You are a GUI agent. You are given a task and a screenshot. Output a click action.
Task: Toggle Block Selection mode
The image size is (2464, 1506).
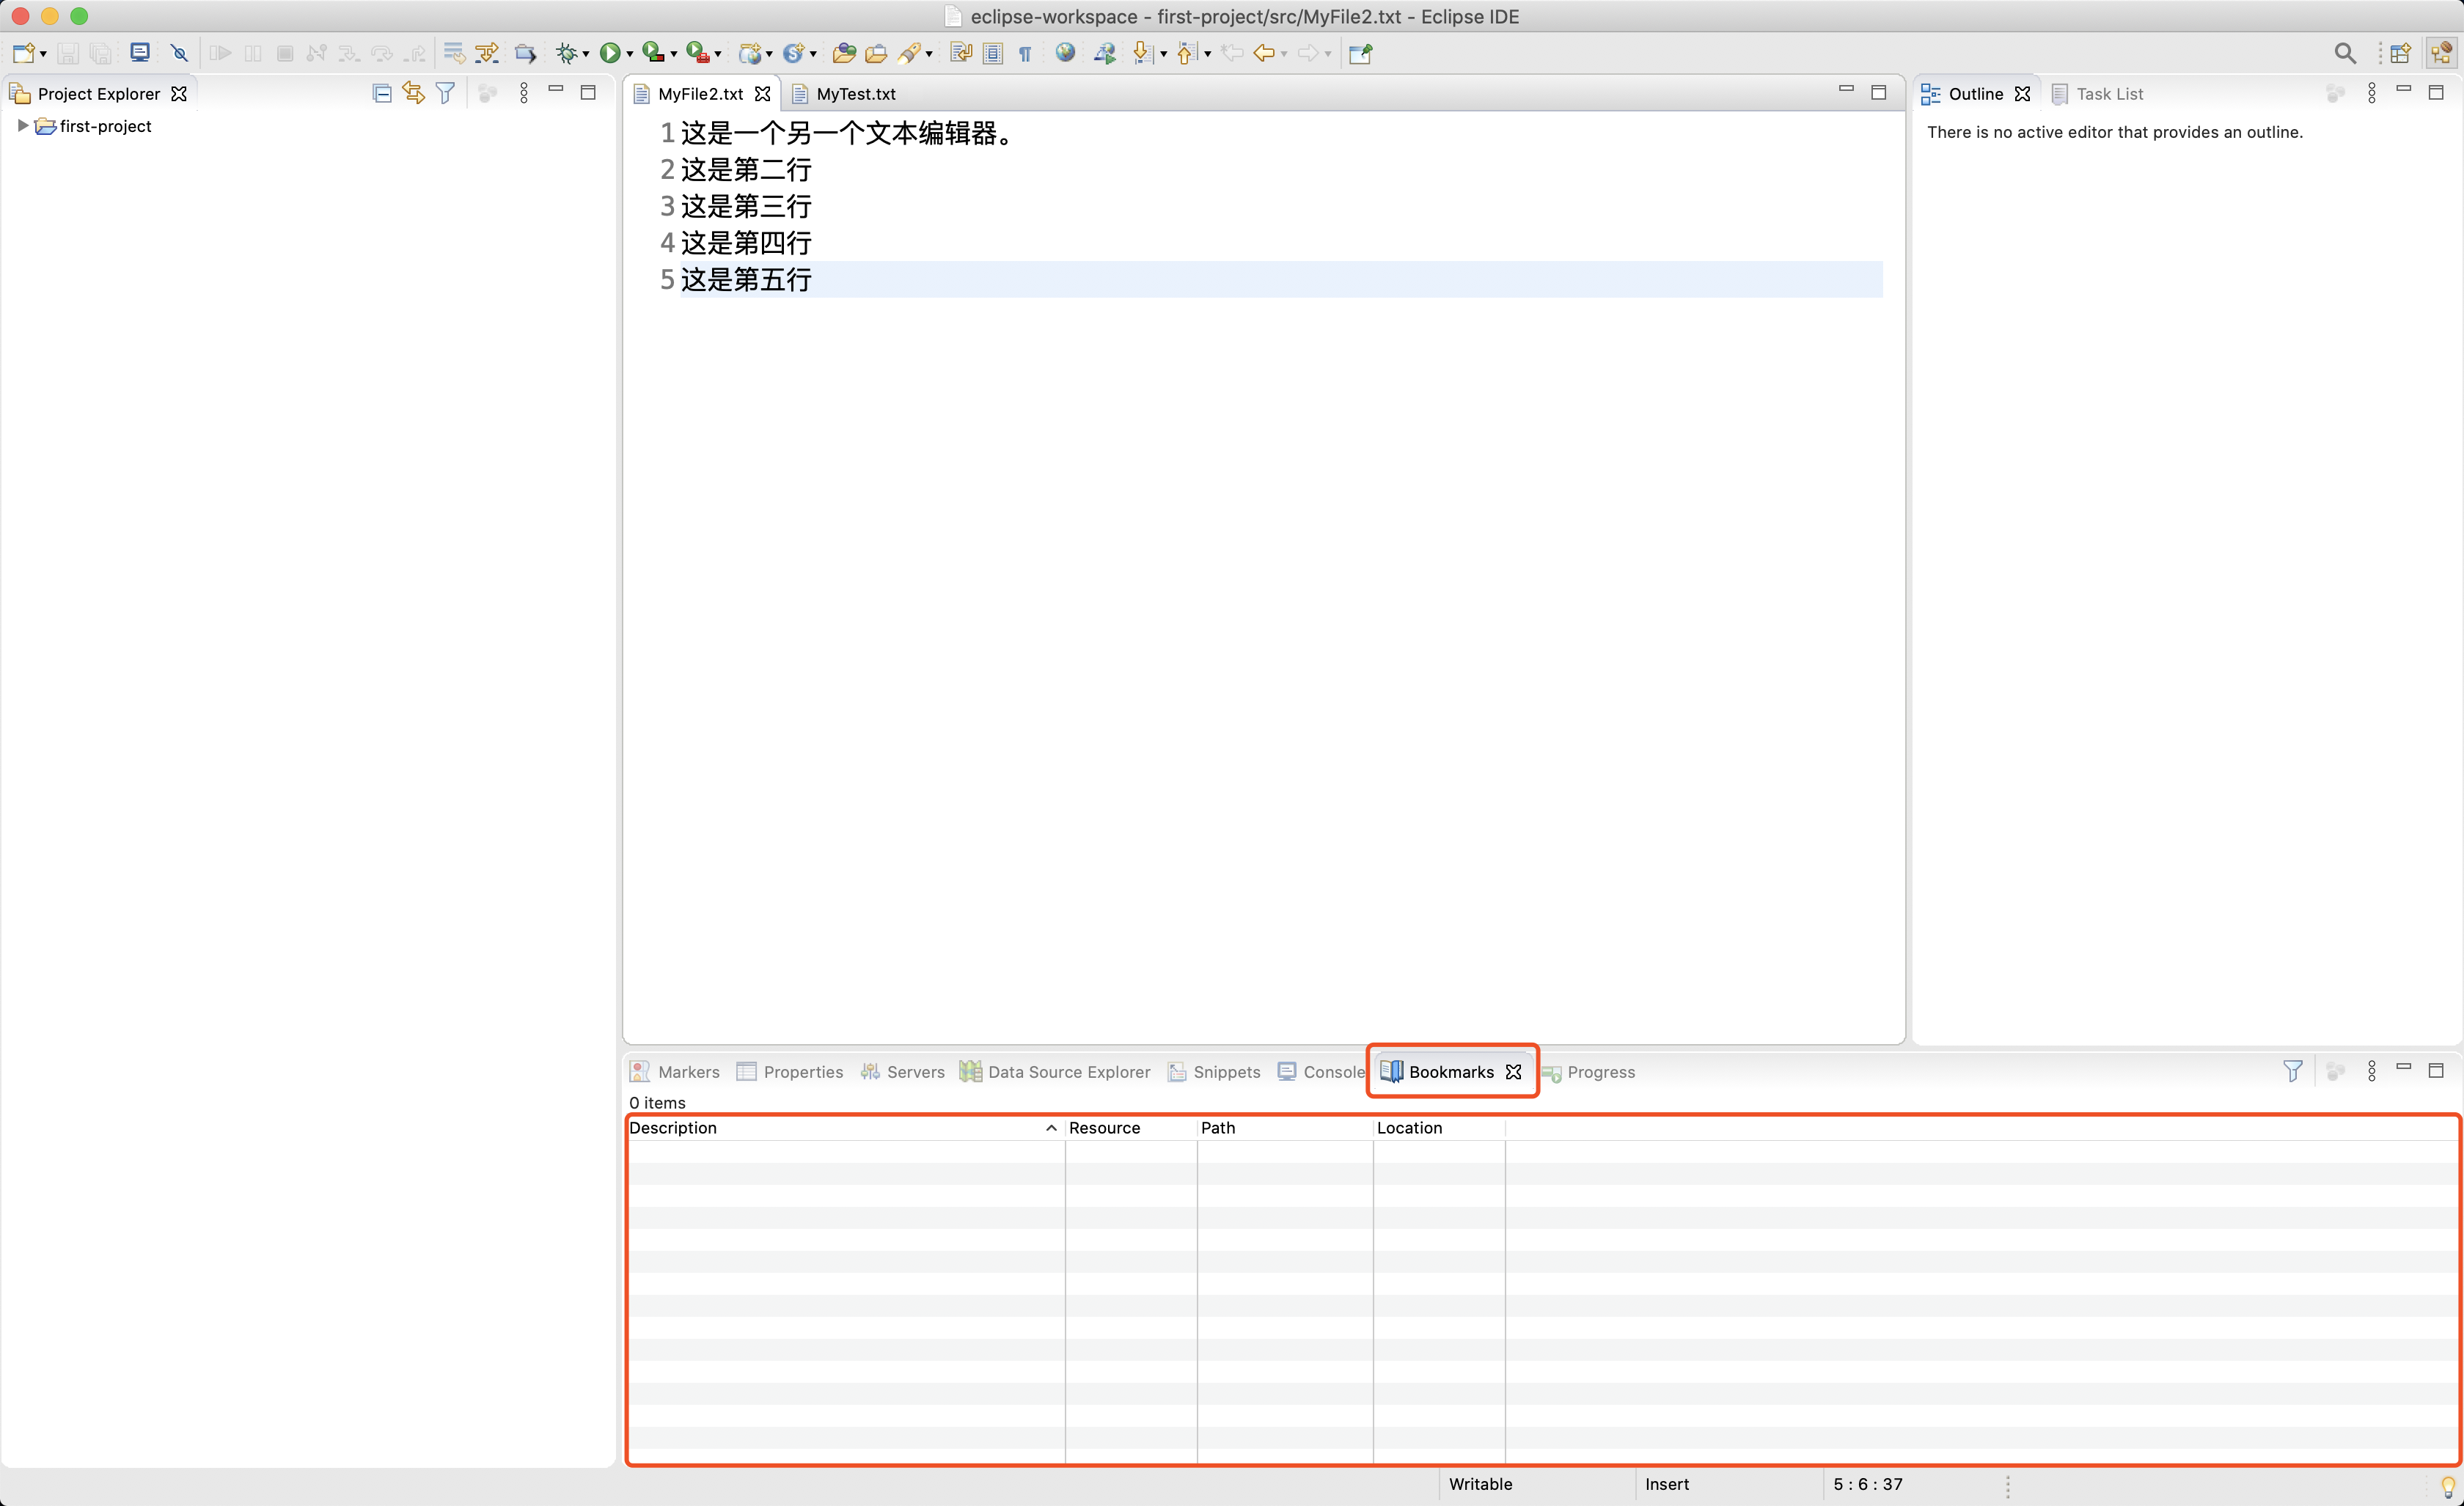pyautogui.click(x=992, y=53)
